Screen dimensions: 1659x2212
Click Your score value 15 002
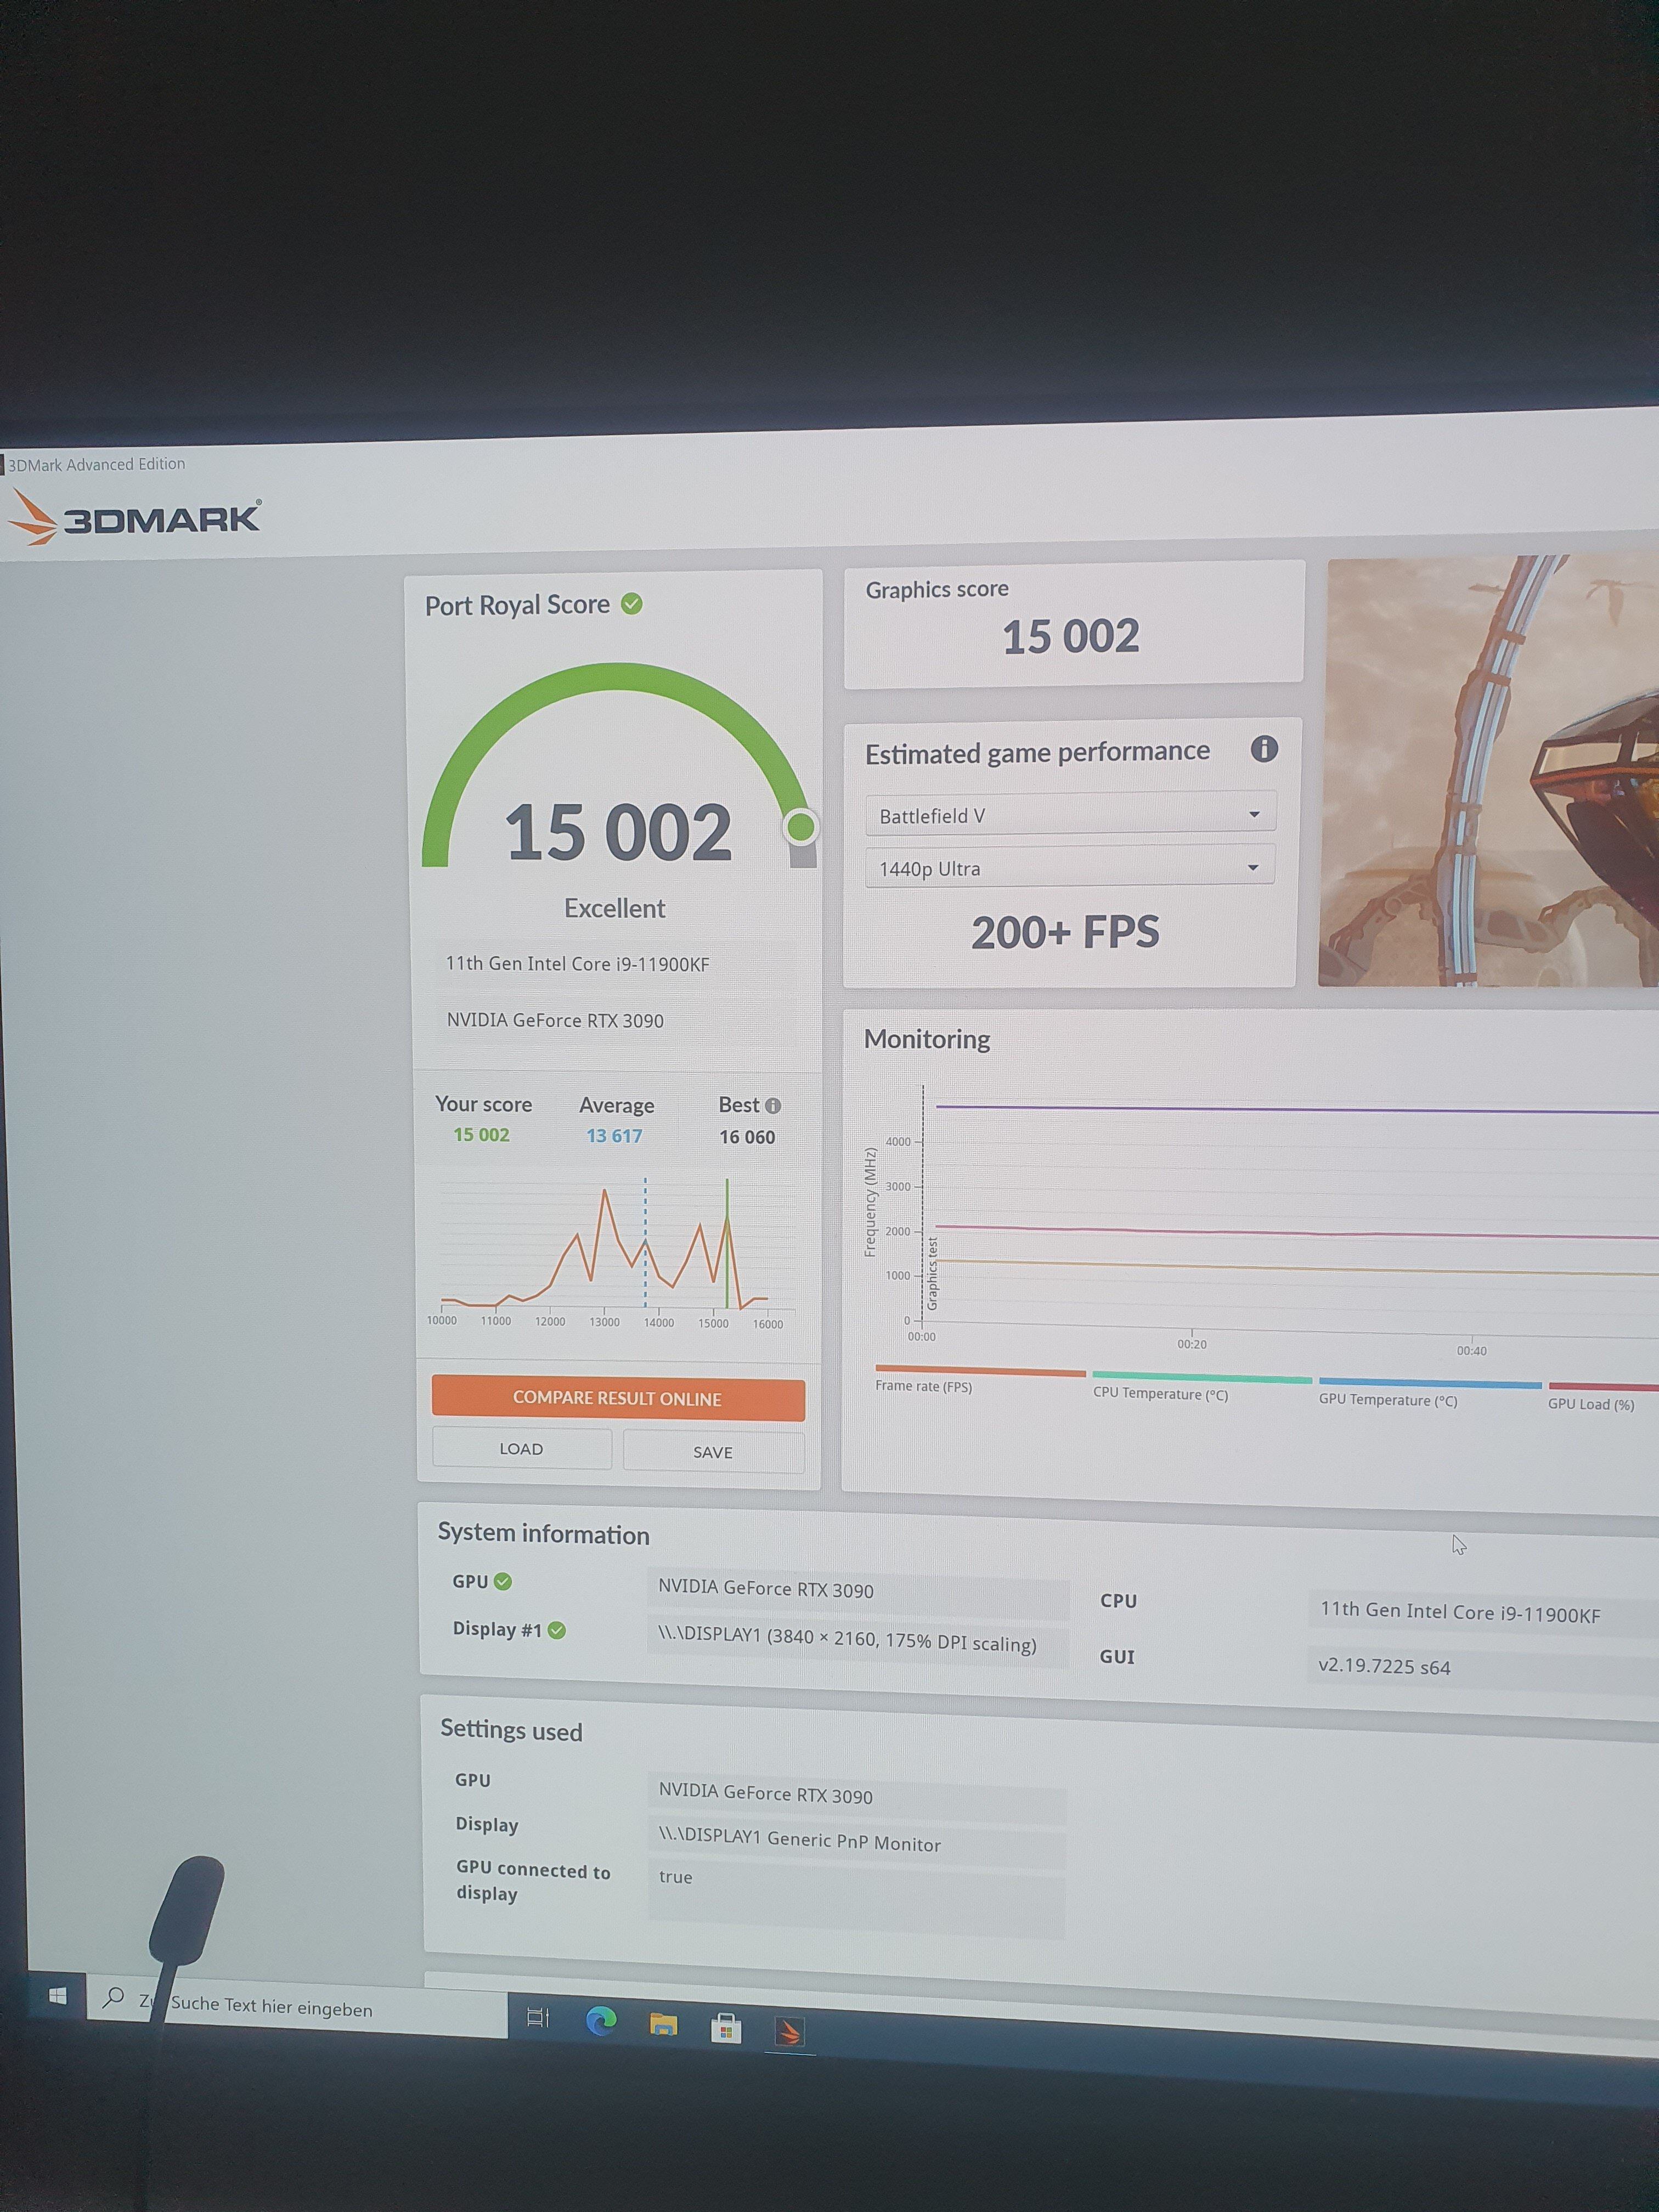pyautogui.click(x=481, y=1135)
